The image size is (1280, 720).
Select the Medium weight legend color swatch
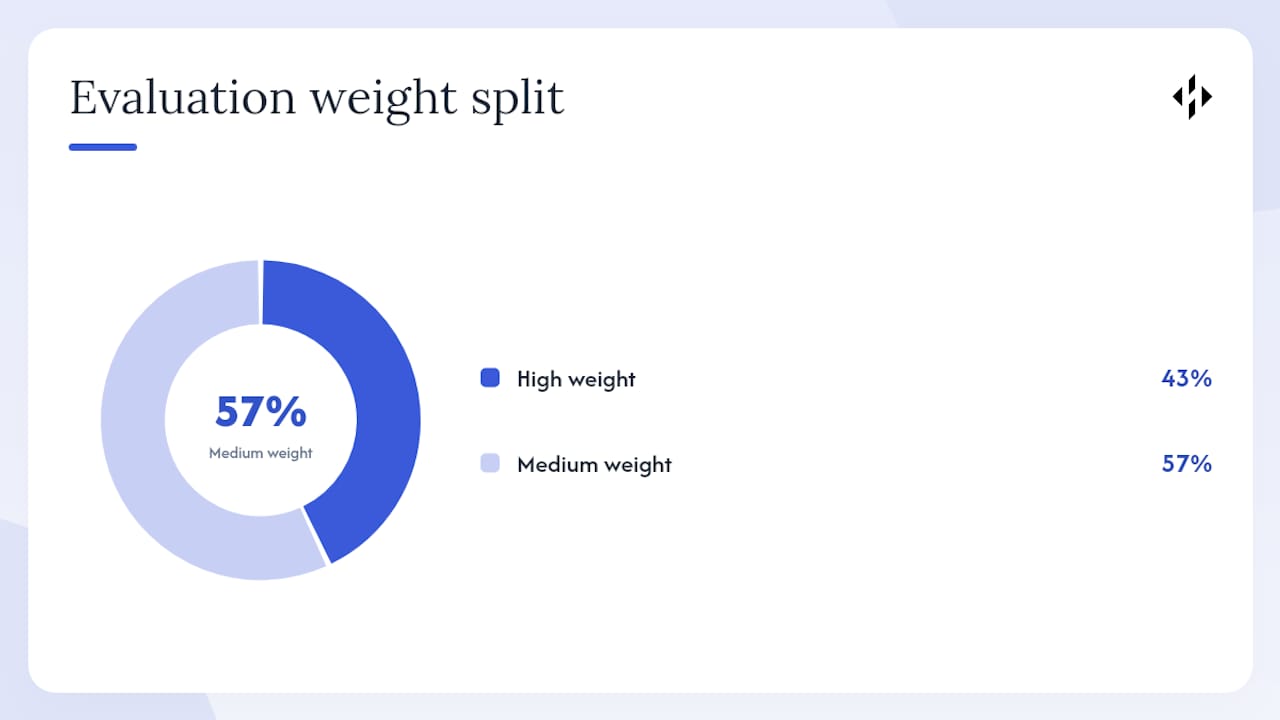[490, 463]
